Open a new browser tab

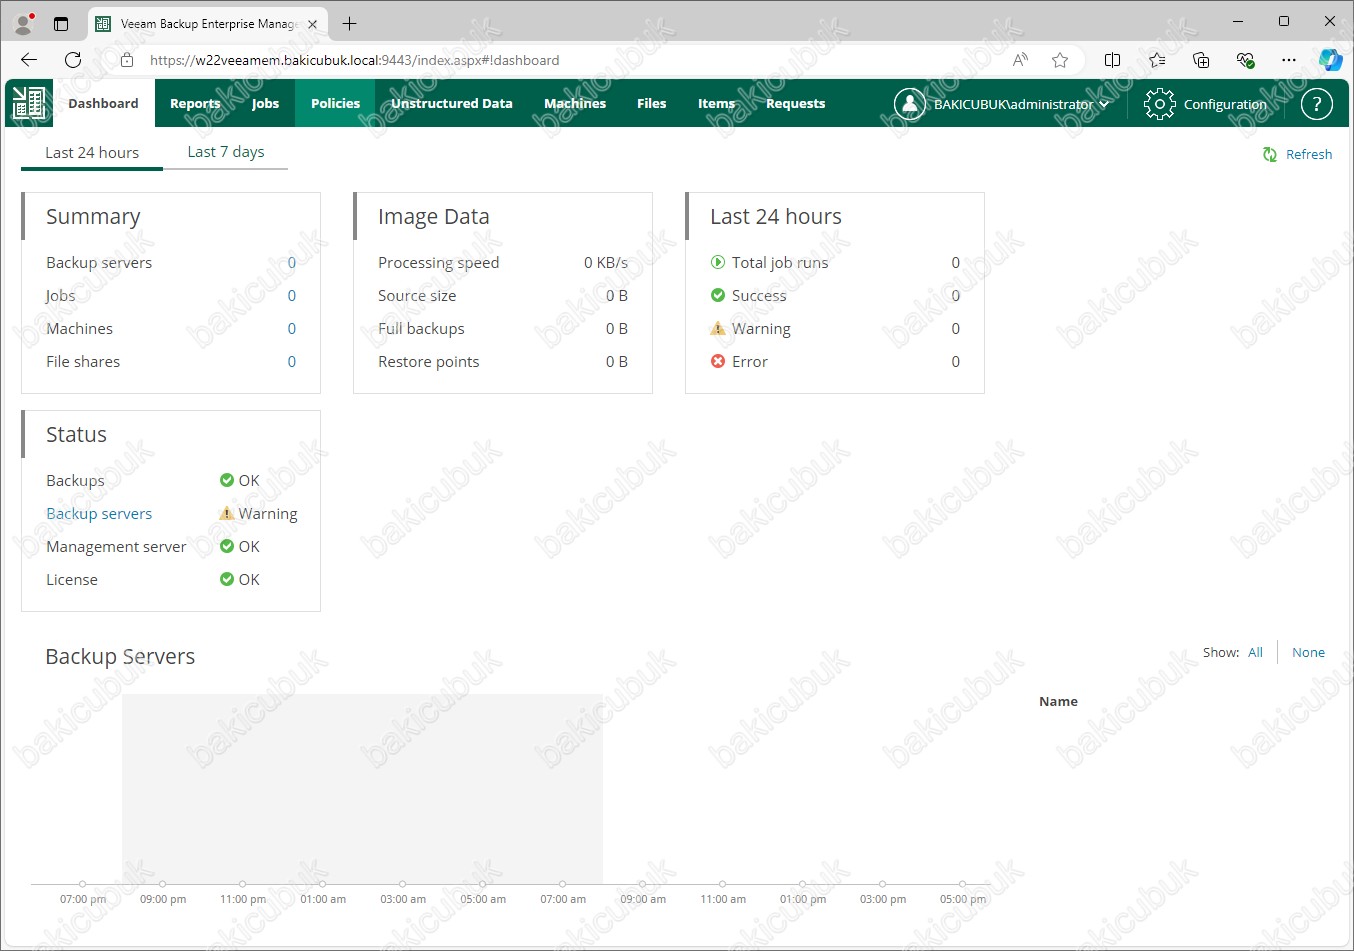[x=349, y=23]
